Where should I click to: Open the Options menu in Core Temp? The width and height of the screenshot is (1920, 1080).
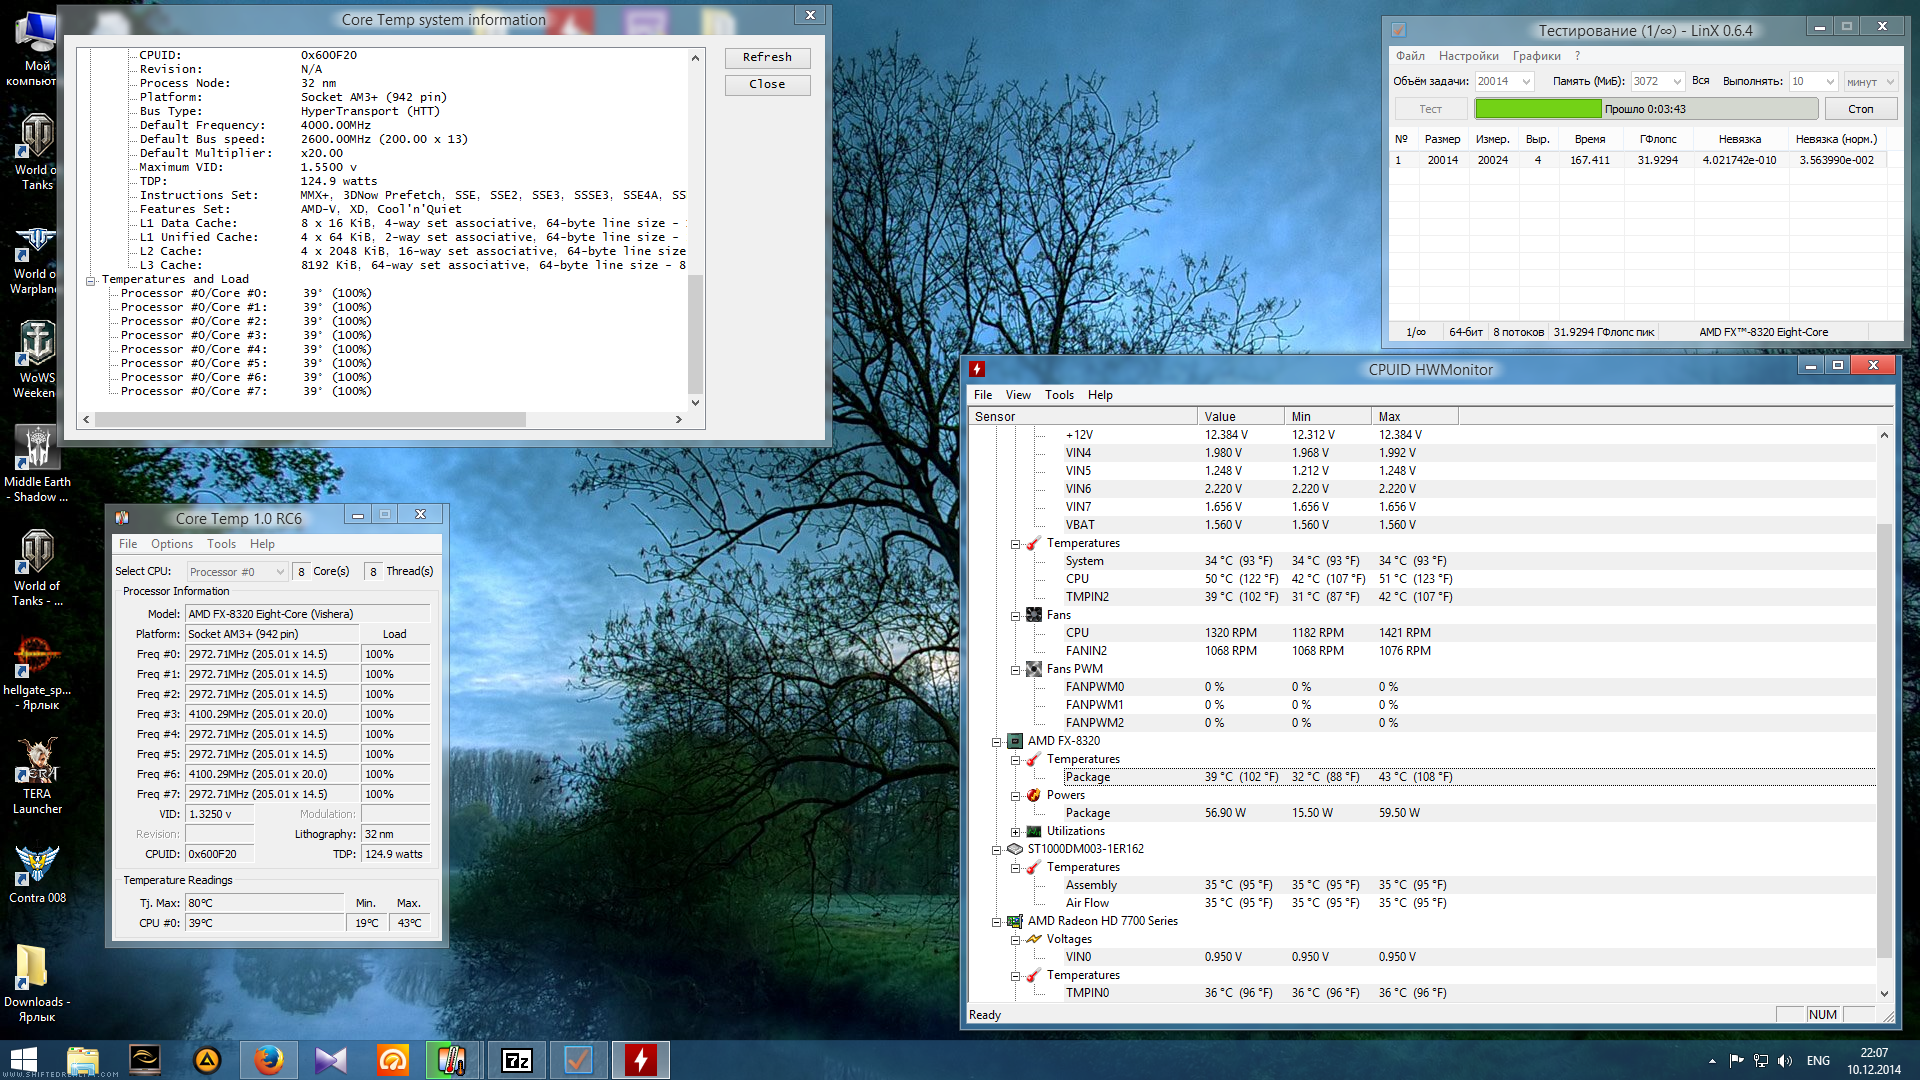[x=171, y=544]
